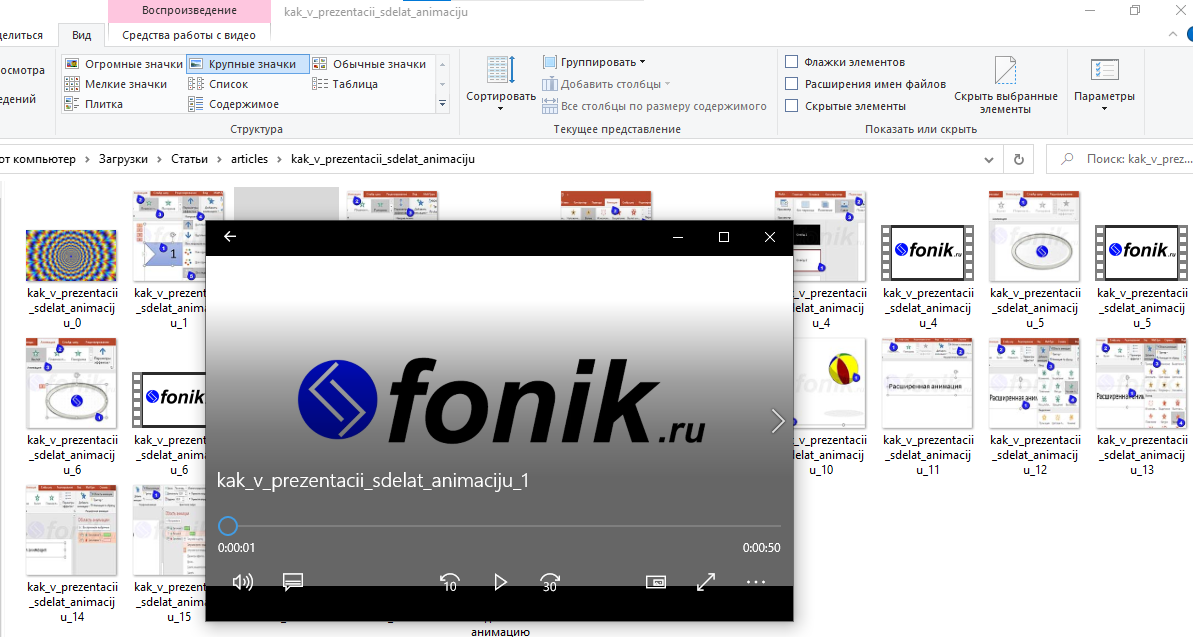Switch layout to Список

(x=218, y=84)
